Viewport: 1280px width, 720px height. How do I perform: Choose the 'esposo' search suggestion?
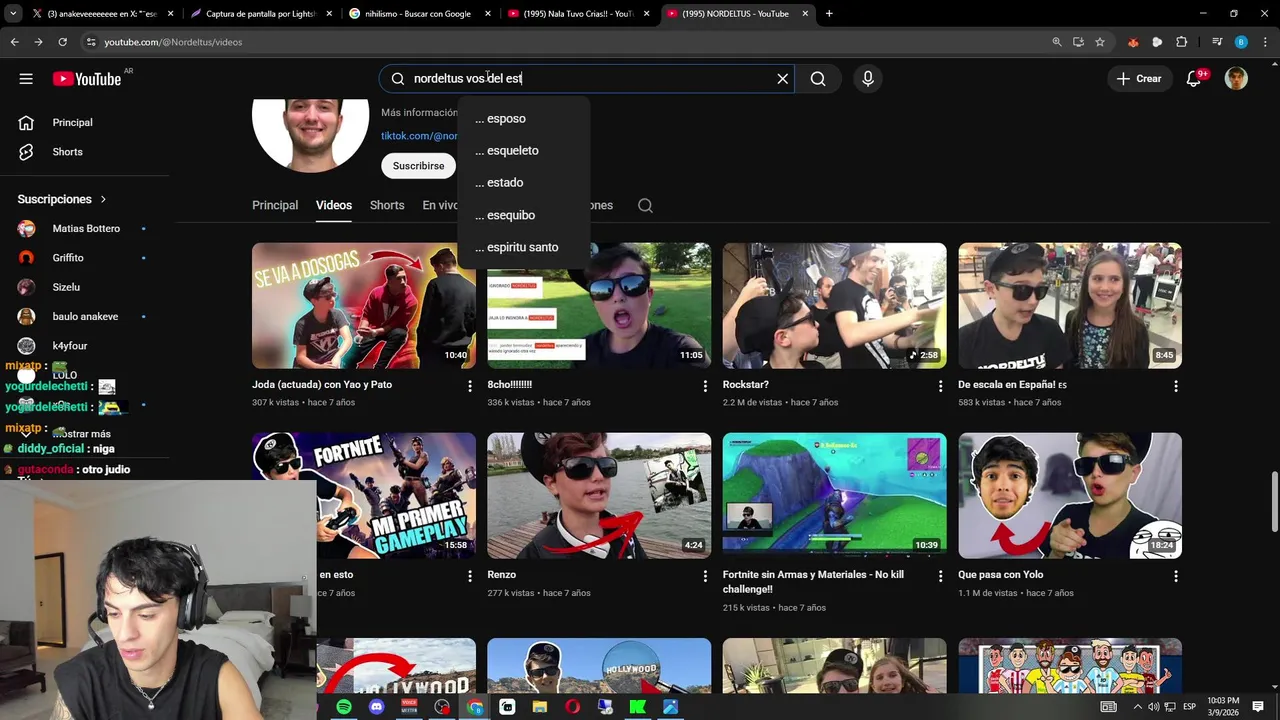(524, 118)
